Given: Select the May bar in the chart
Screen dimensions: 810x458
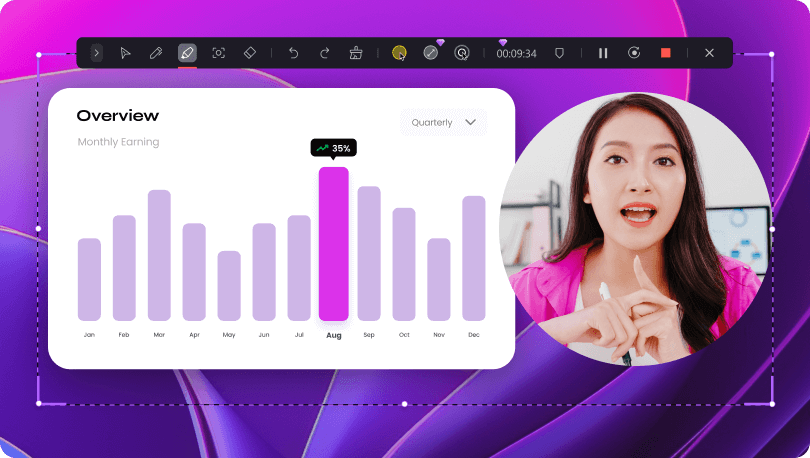Looking at the screenshot, I should click(x=229, y=286).
